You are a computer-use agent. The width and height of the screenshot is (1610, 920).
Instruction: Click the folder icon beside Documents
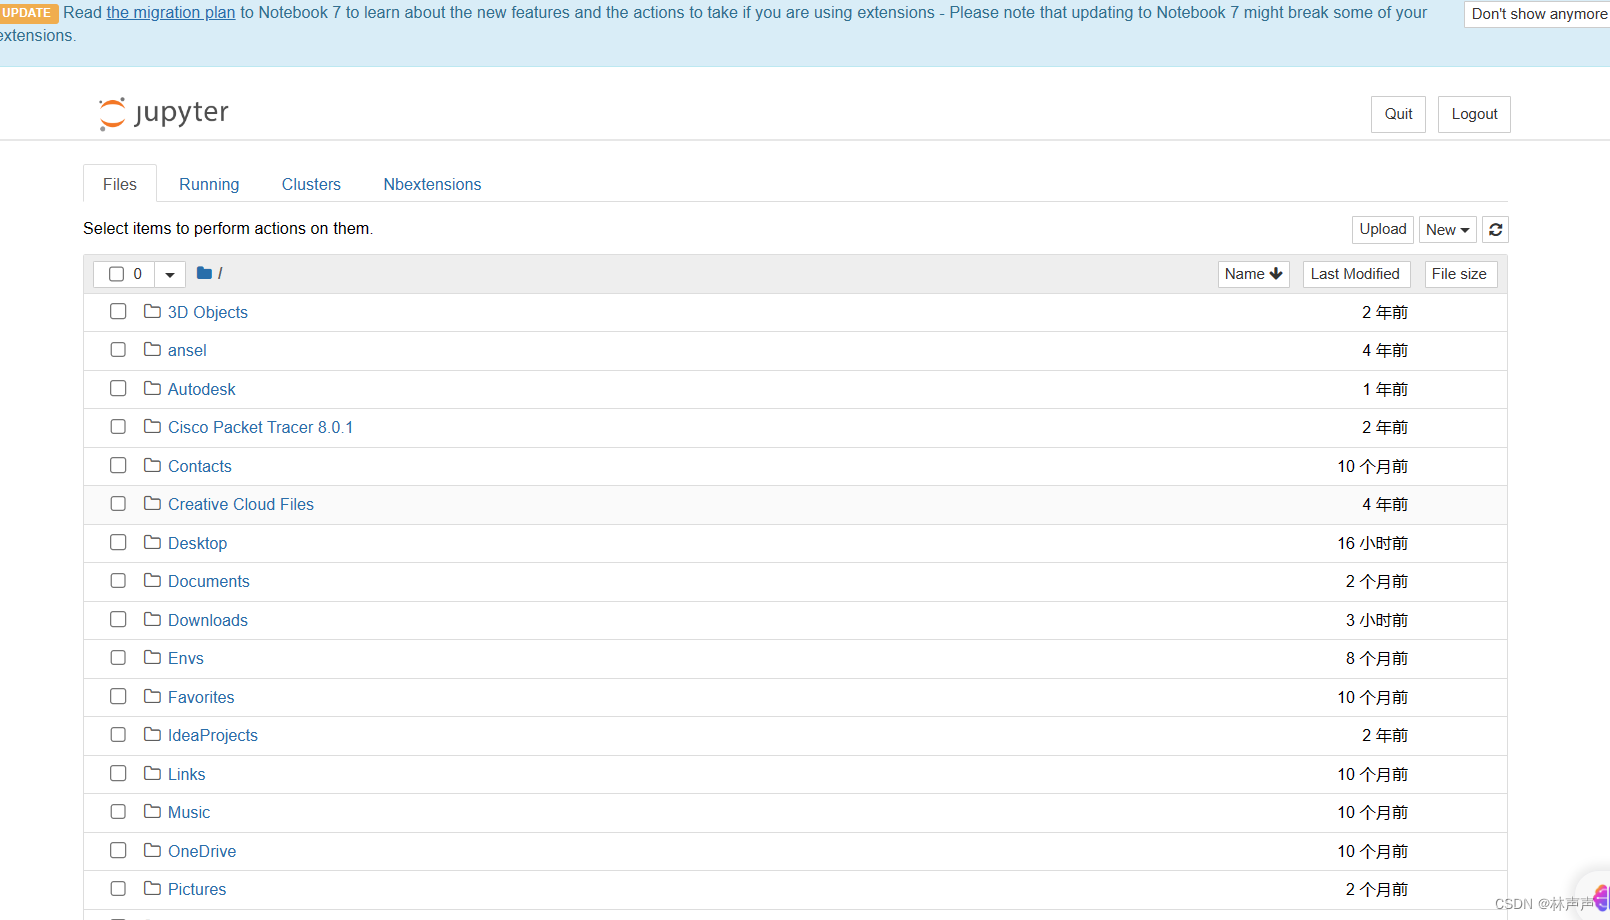click(x=152, y=580)
